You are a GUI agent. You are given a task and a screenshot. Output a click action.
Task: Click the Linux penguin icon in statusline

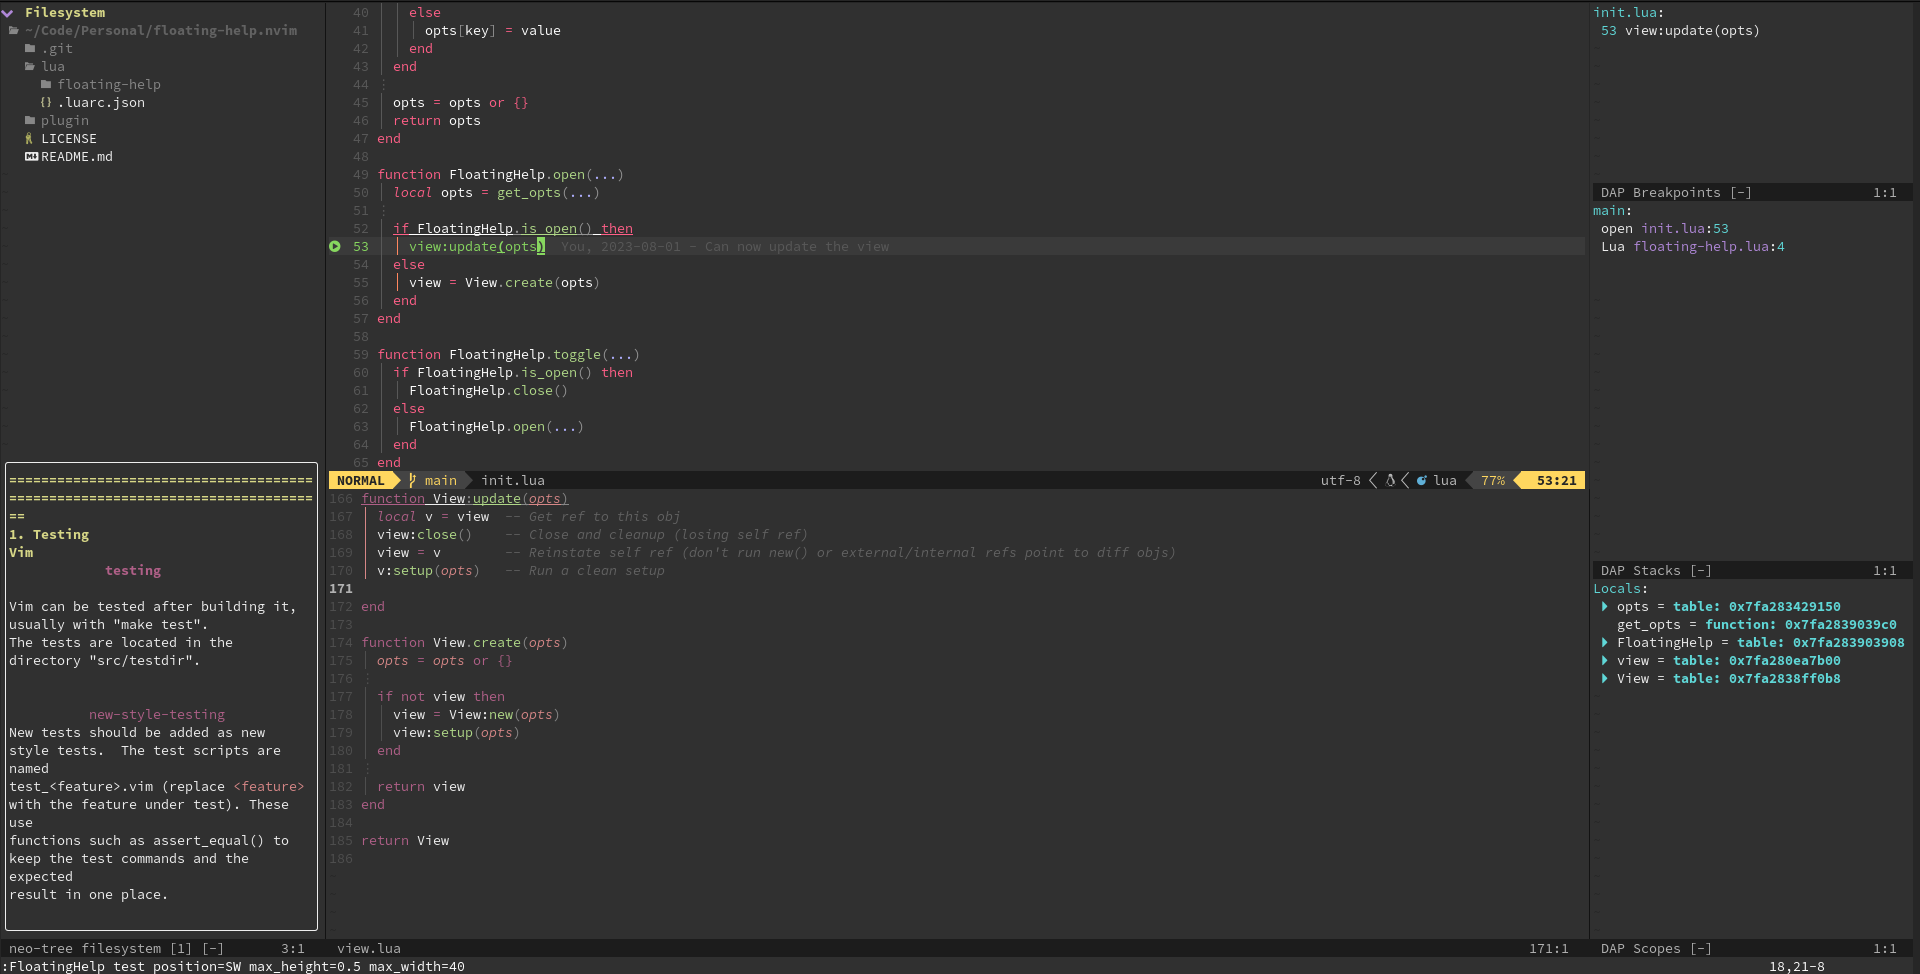click(x=1390, y=481)
